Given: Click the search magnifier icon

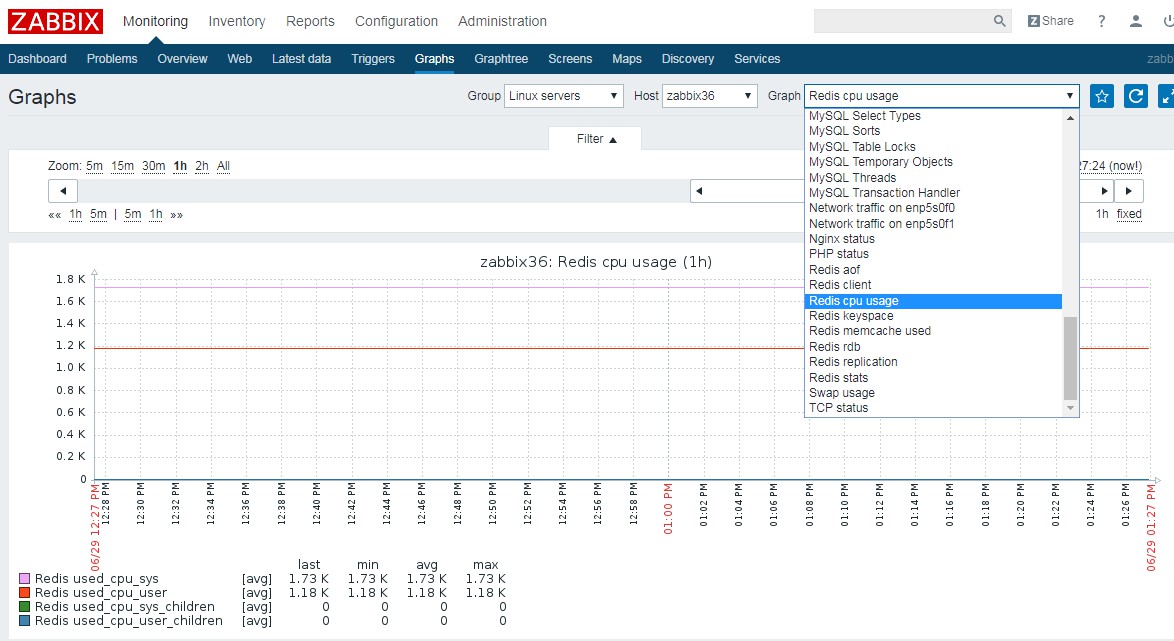Looking at the screenshot, I should 1000,21.
